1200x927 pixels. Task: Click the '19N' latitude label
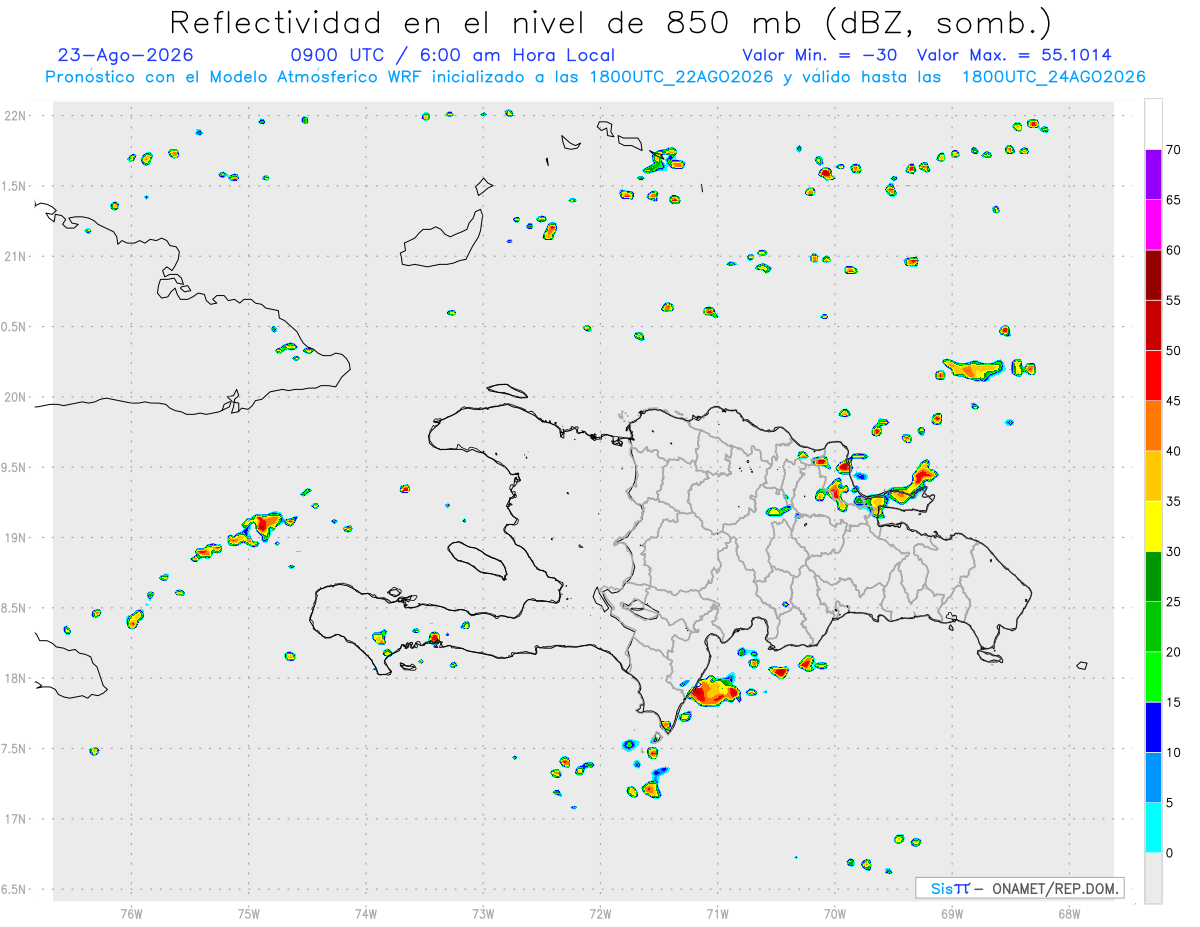click(x=15, y=538)
